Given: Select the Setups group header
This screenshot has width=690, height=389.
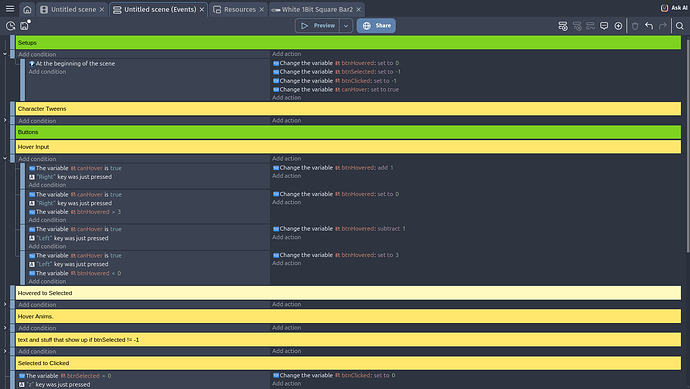Looking at the screenshot, I should click(348, 43).
